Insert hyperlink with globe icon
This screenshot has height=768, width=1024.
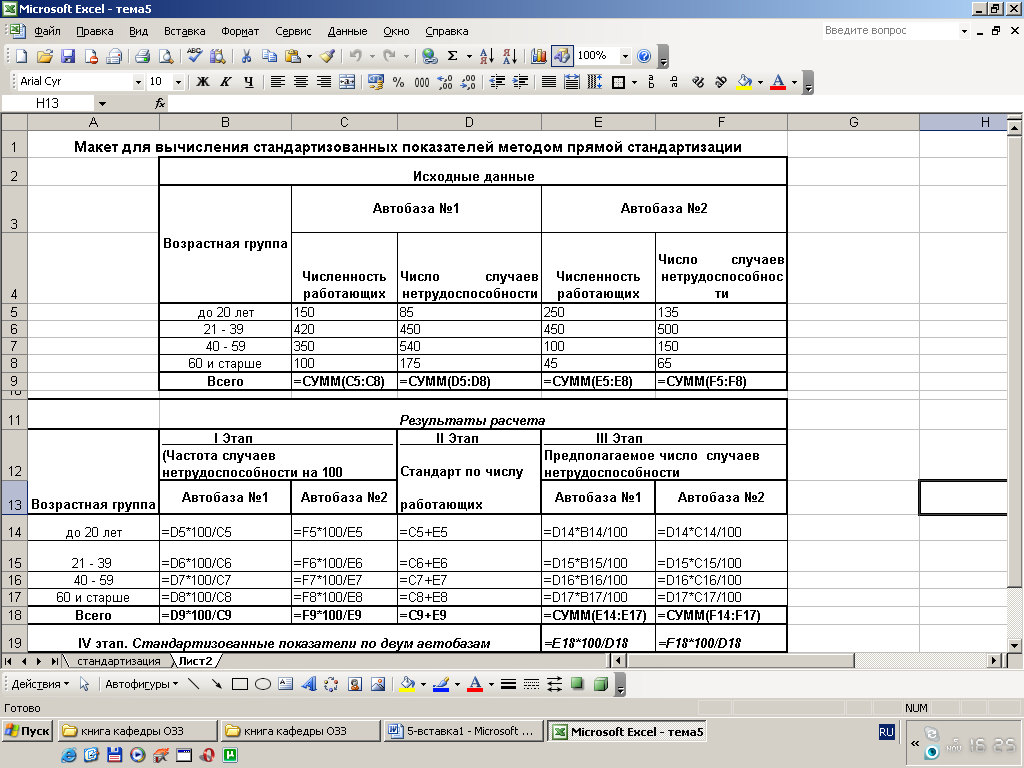(x=429, y=56)
